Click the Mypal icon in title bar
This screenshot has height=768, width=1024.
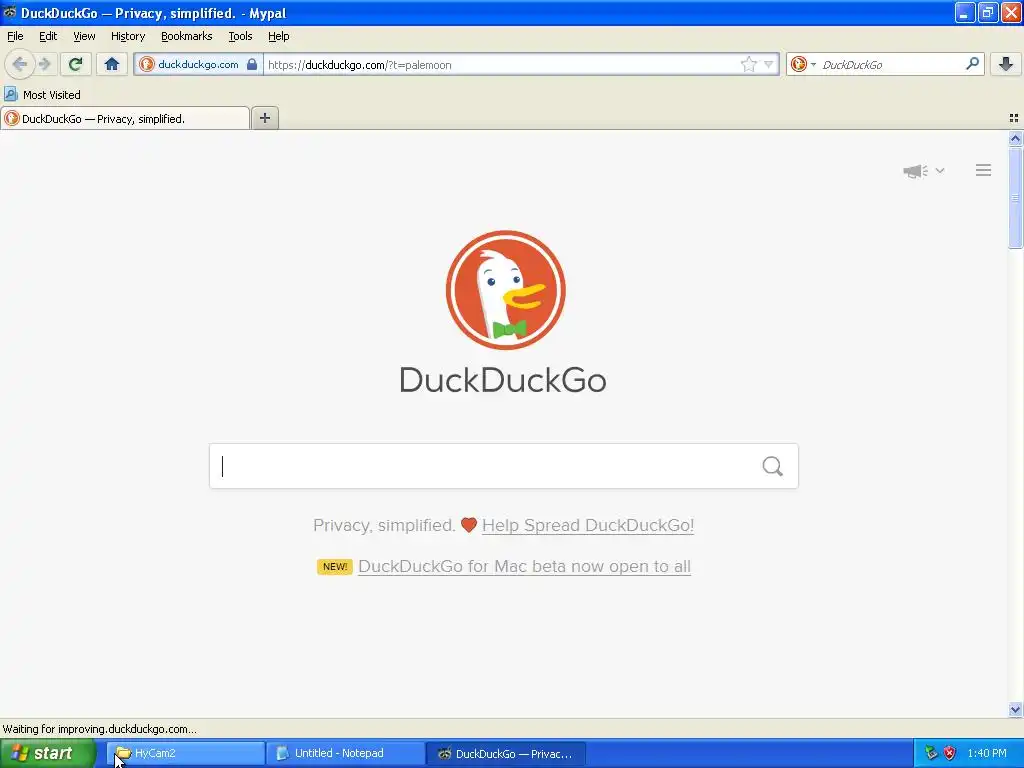[10, 12]
